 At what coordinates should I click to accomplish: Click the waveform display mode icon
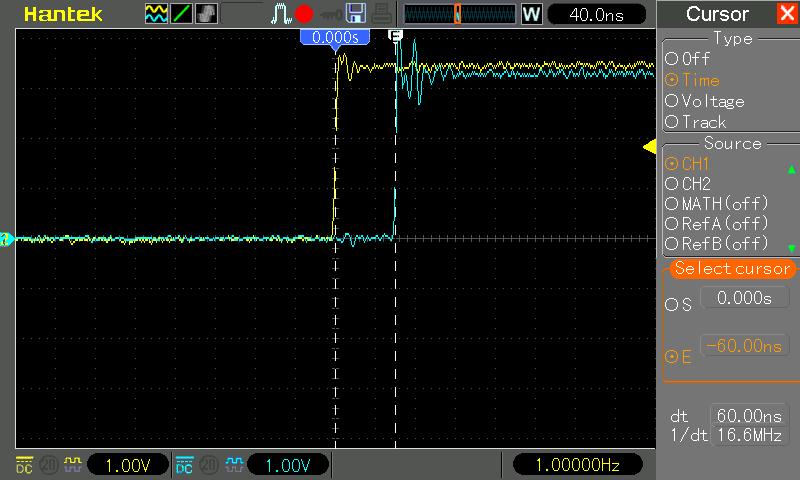(157, 14)
